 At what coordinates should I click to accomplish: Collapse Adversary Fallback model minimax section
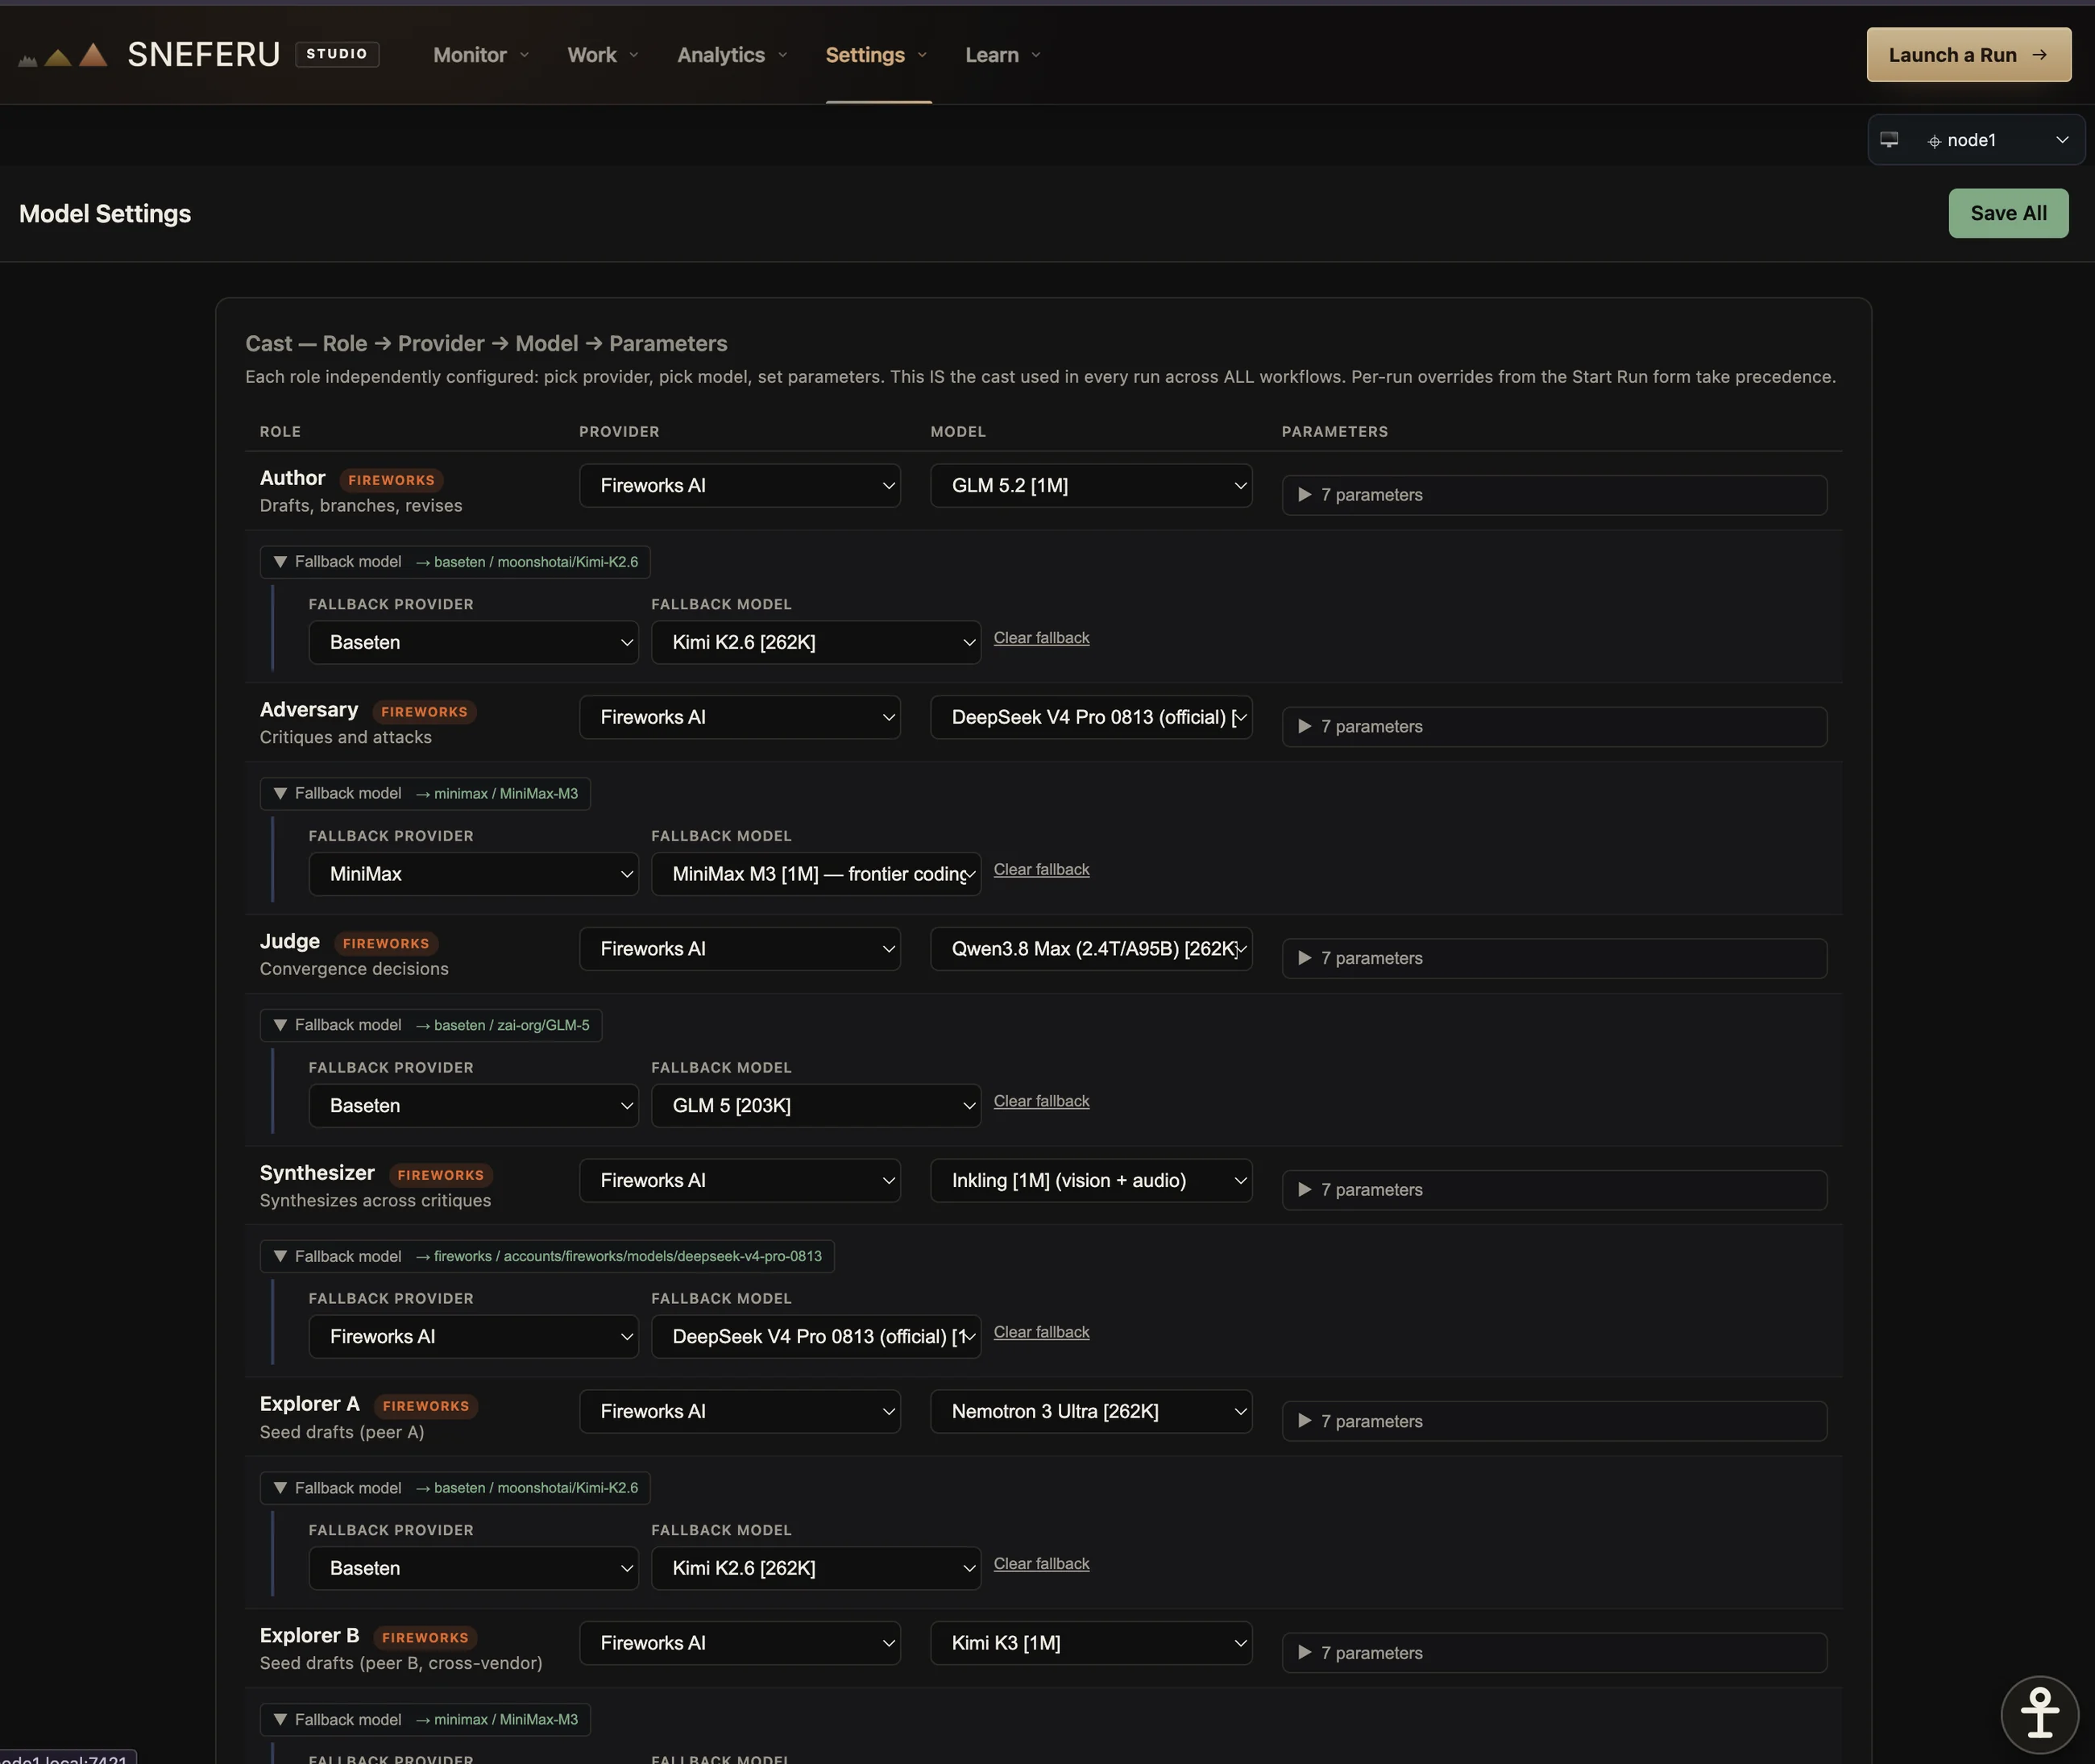coord(425,794)
